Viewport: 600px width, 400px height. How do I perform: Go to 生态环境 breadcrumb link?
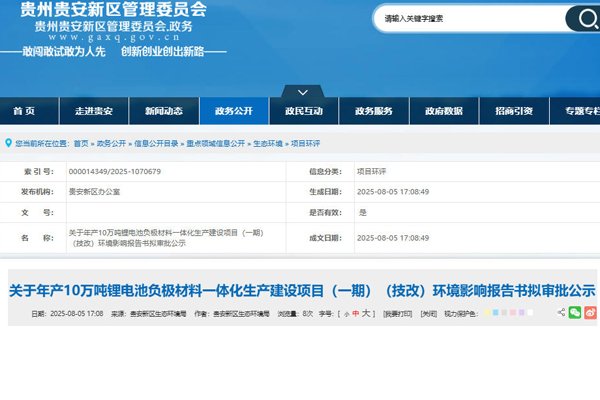tap(267, 144)
